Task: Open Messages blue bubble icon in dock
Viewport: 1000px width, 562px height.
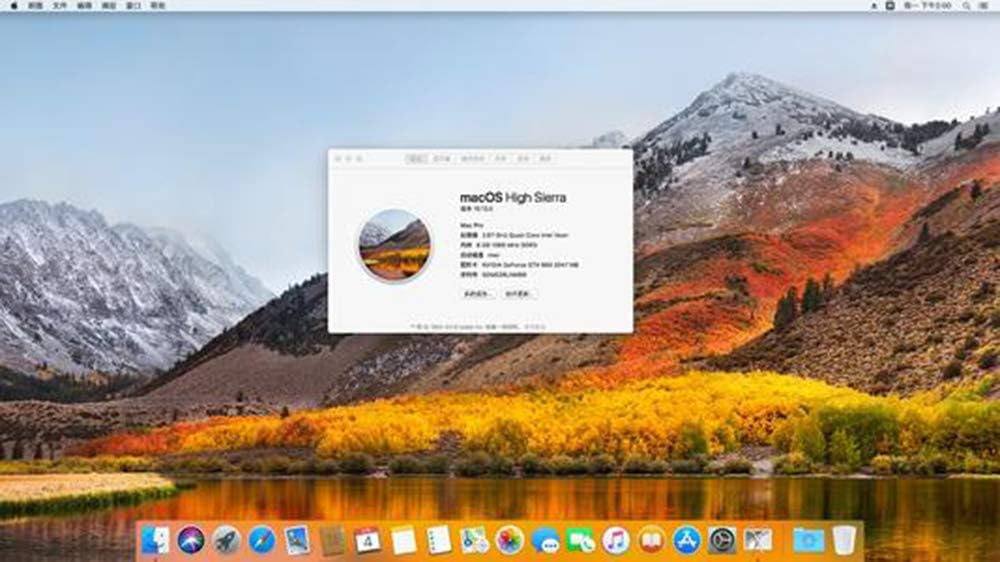Action: 545,540
